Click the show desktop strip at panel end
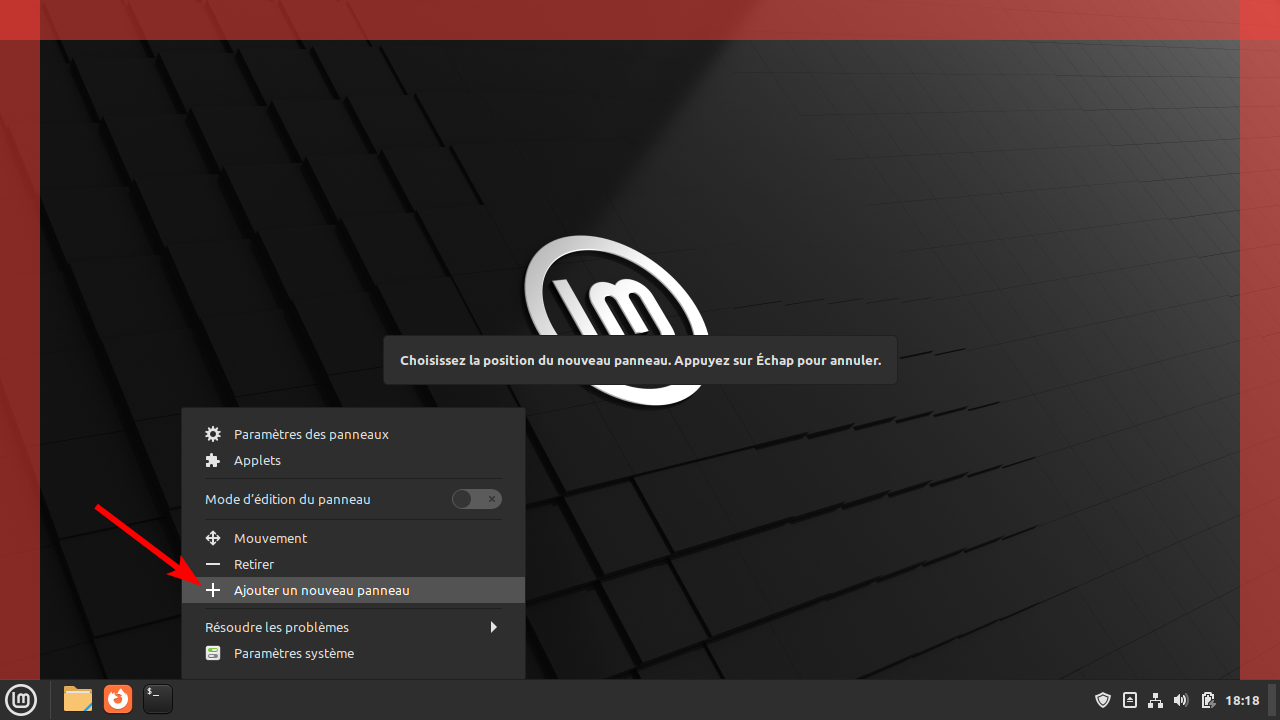Screen dimensions: 1280x720 (x=1272, y=699)
